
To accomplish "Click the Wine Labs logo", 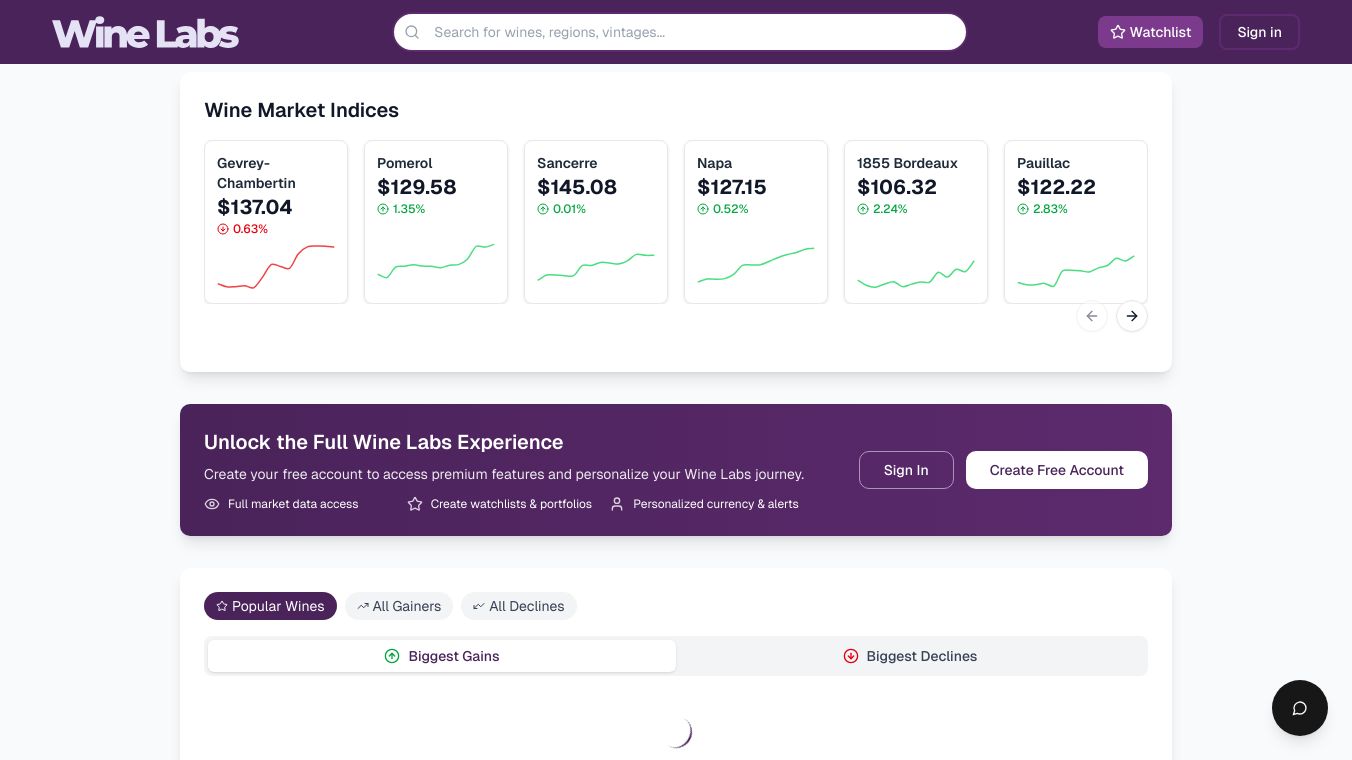I will [146, 33].
